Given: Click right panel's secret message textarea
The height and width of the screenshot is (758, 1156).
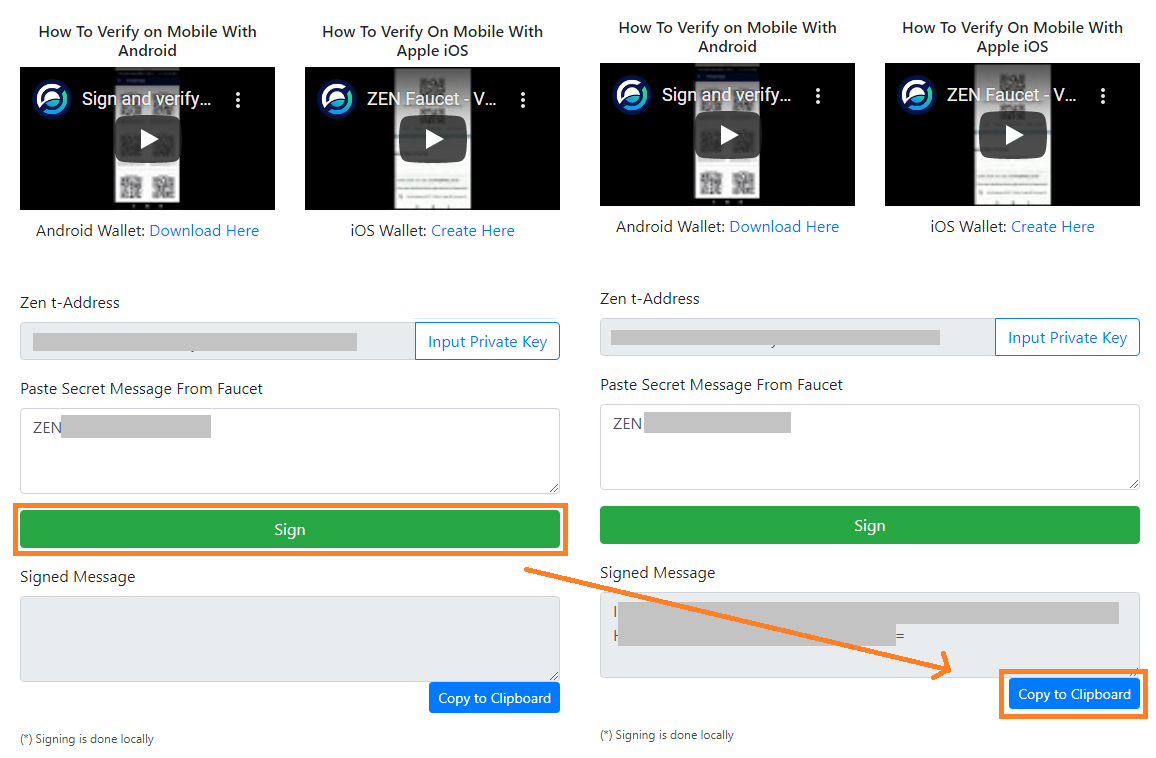Looking at the screenshot, I should pyautogui.click(x=870, y=447).
